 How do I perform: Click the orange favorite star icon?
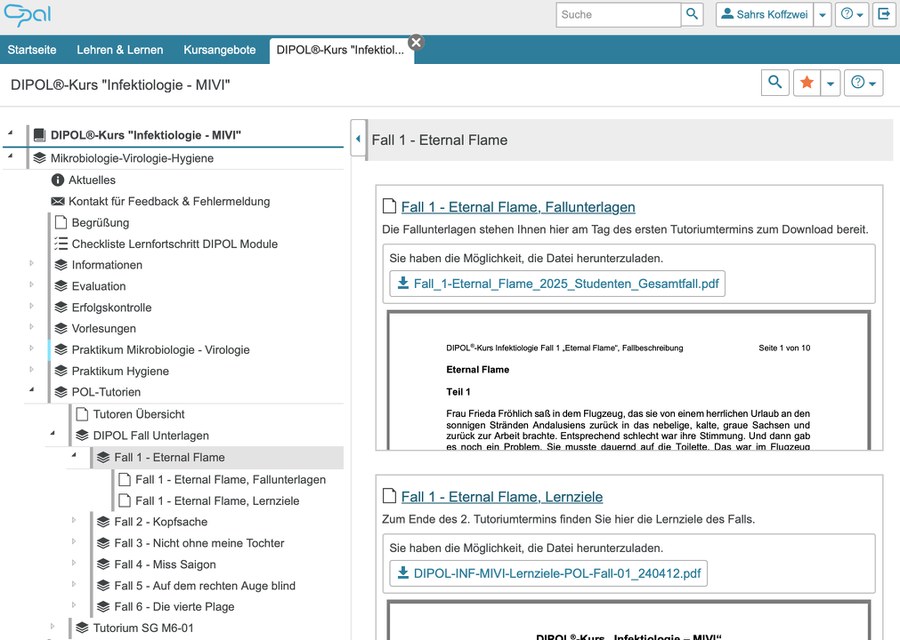806,84
